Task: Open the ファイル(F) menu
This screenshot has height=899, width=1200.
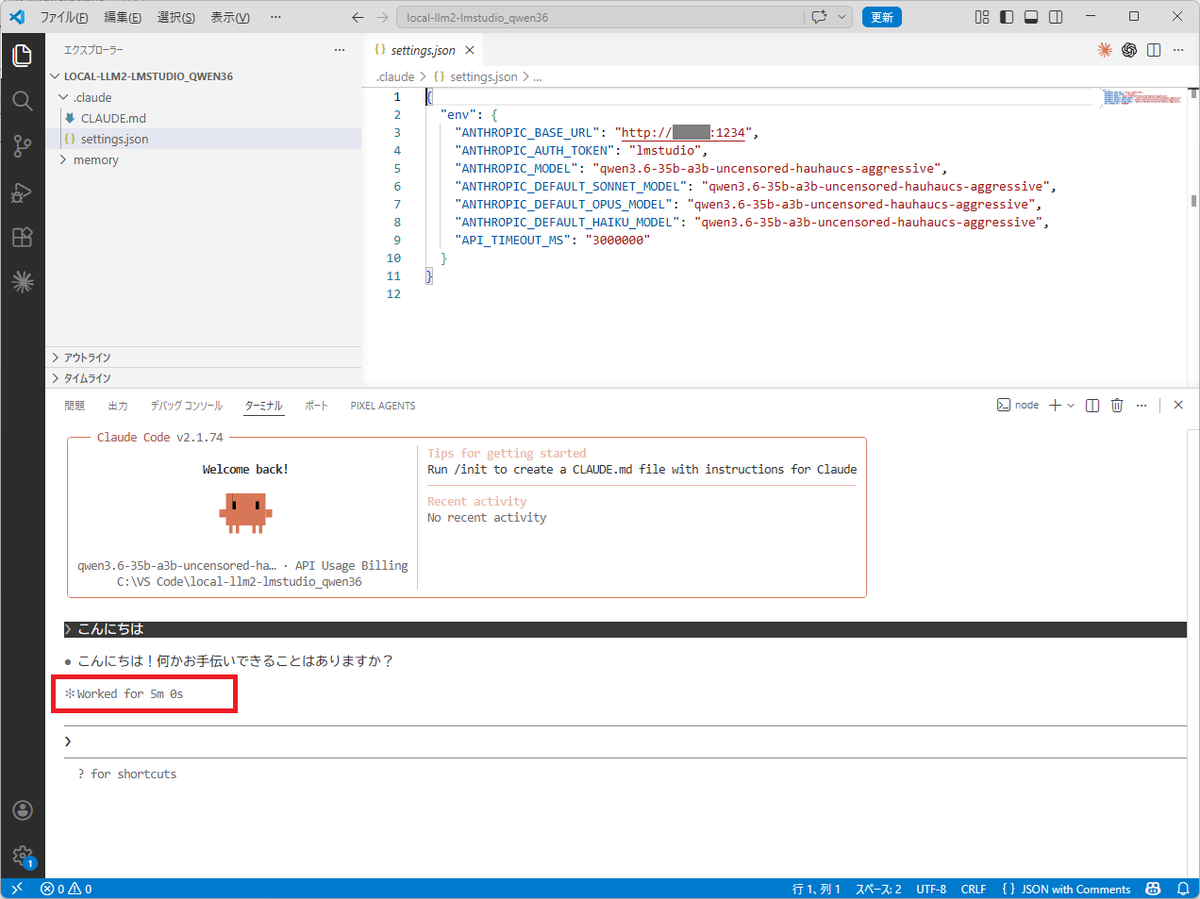Action: click(64, 17)
